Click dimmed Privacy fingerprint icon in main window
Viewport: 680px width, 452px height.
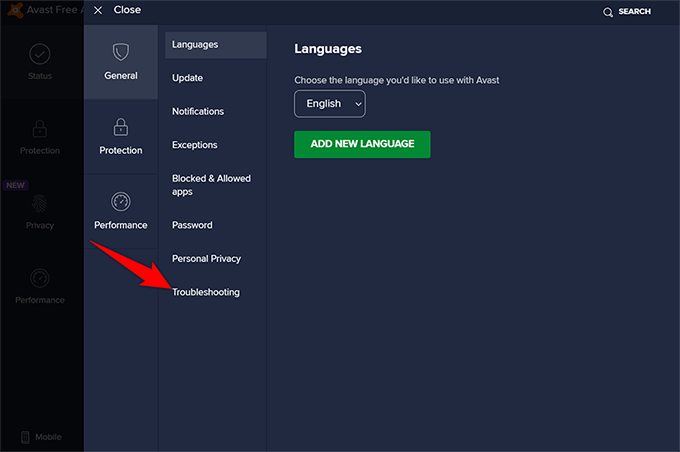[x=39, y=203]
